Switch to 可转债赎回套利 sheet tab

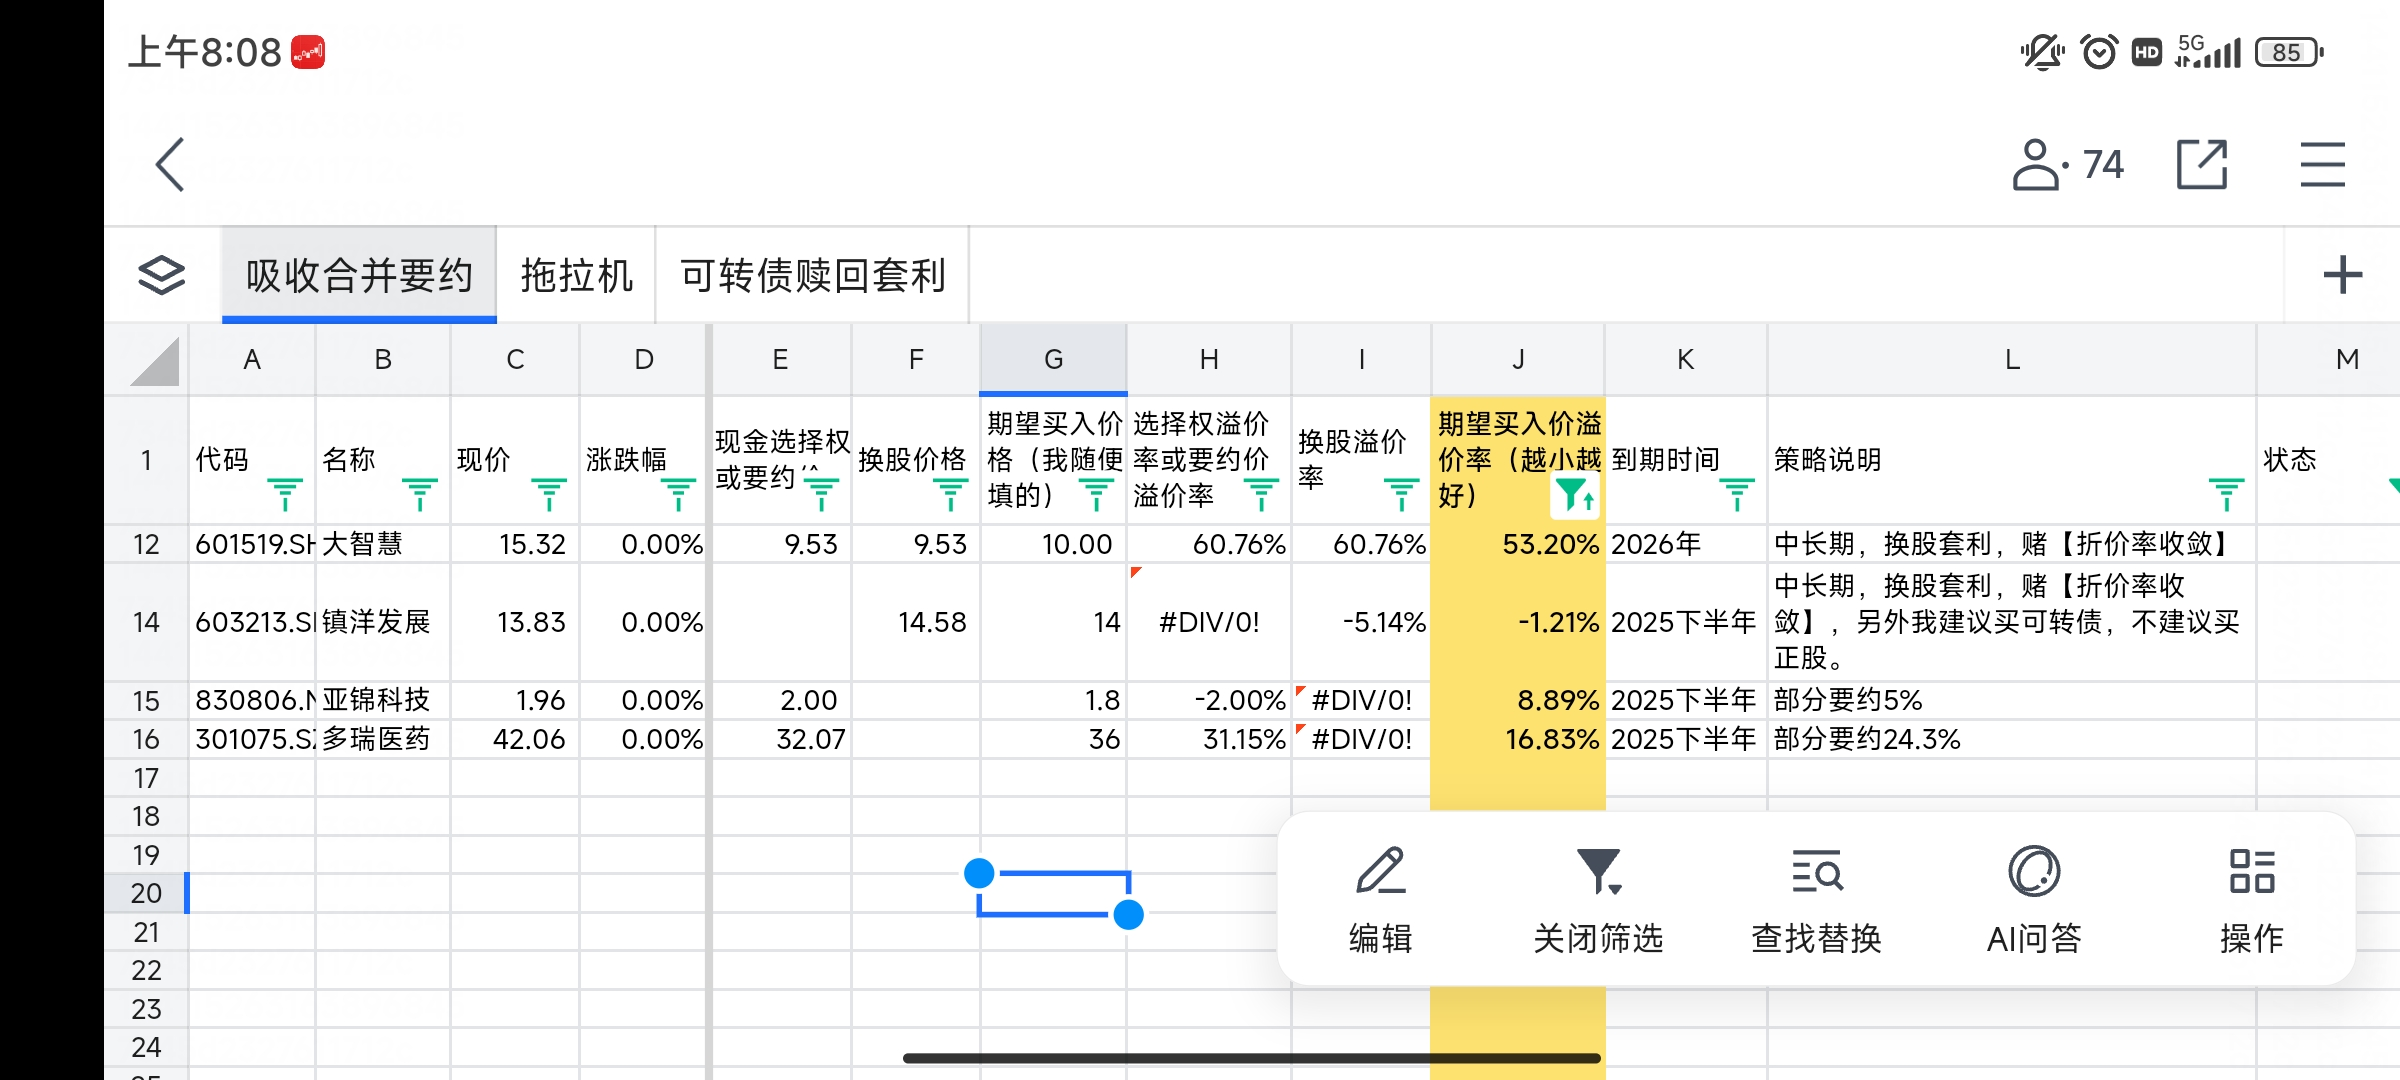pyautogui.click(x=812, y=275)
